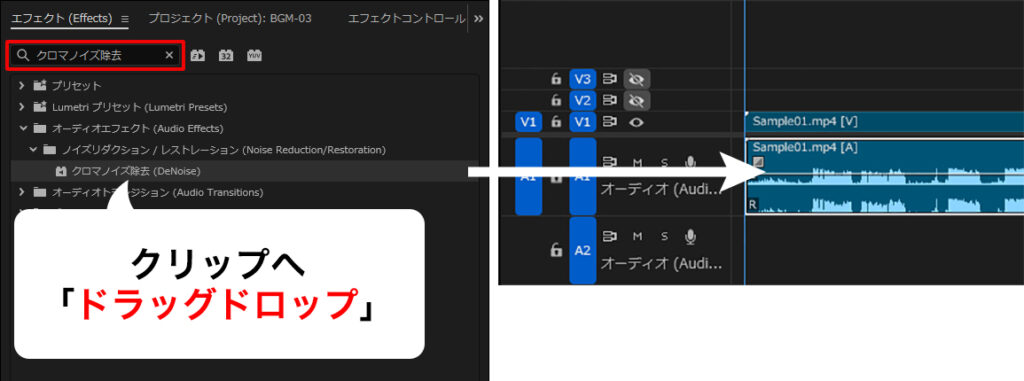Collapse the Noise Reduction/Restoration folder
The width and height of the screenshot is (1024, 381).
pos(33,150)
